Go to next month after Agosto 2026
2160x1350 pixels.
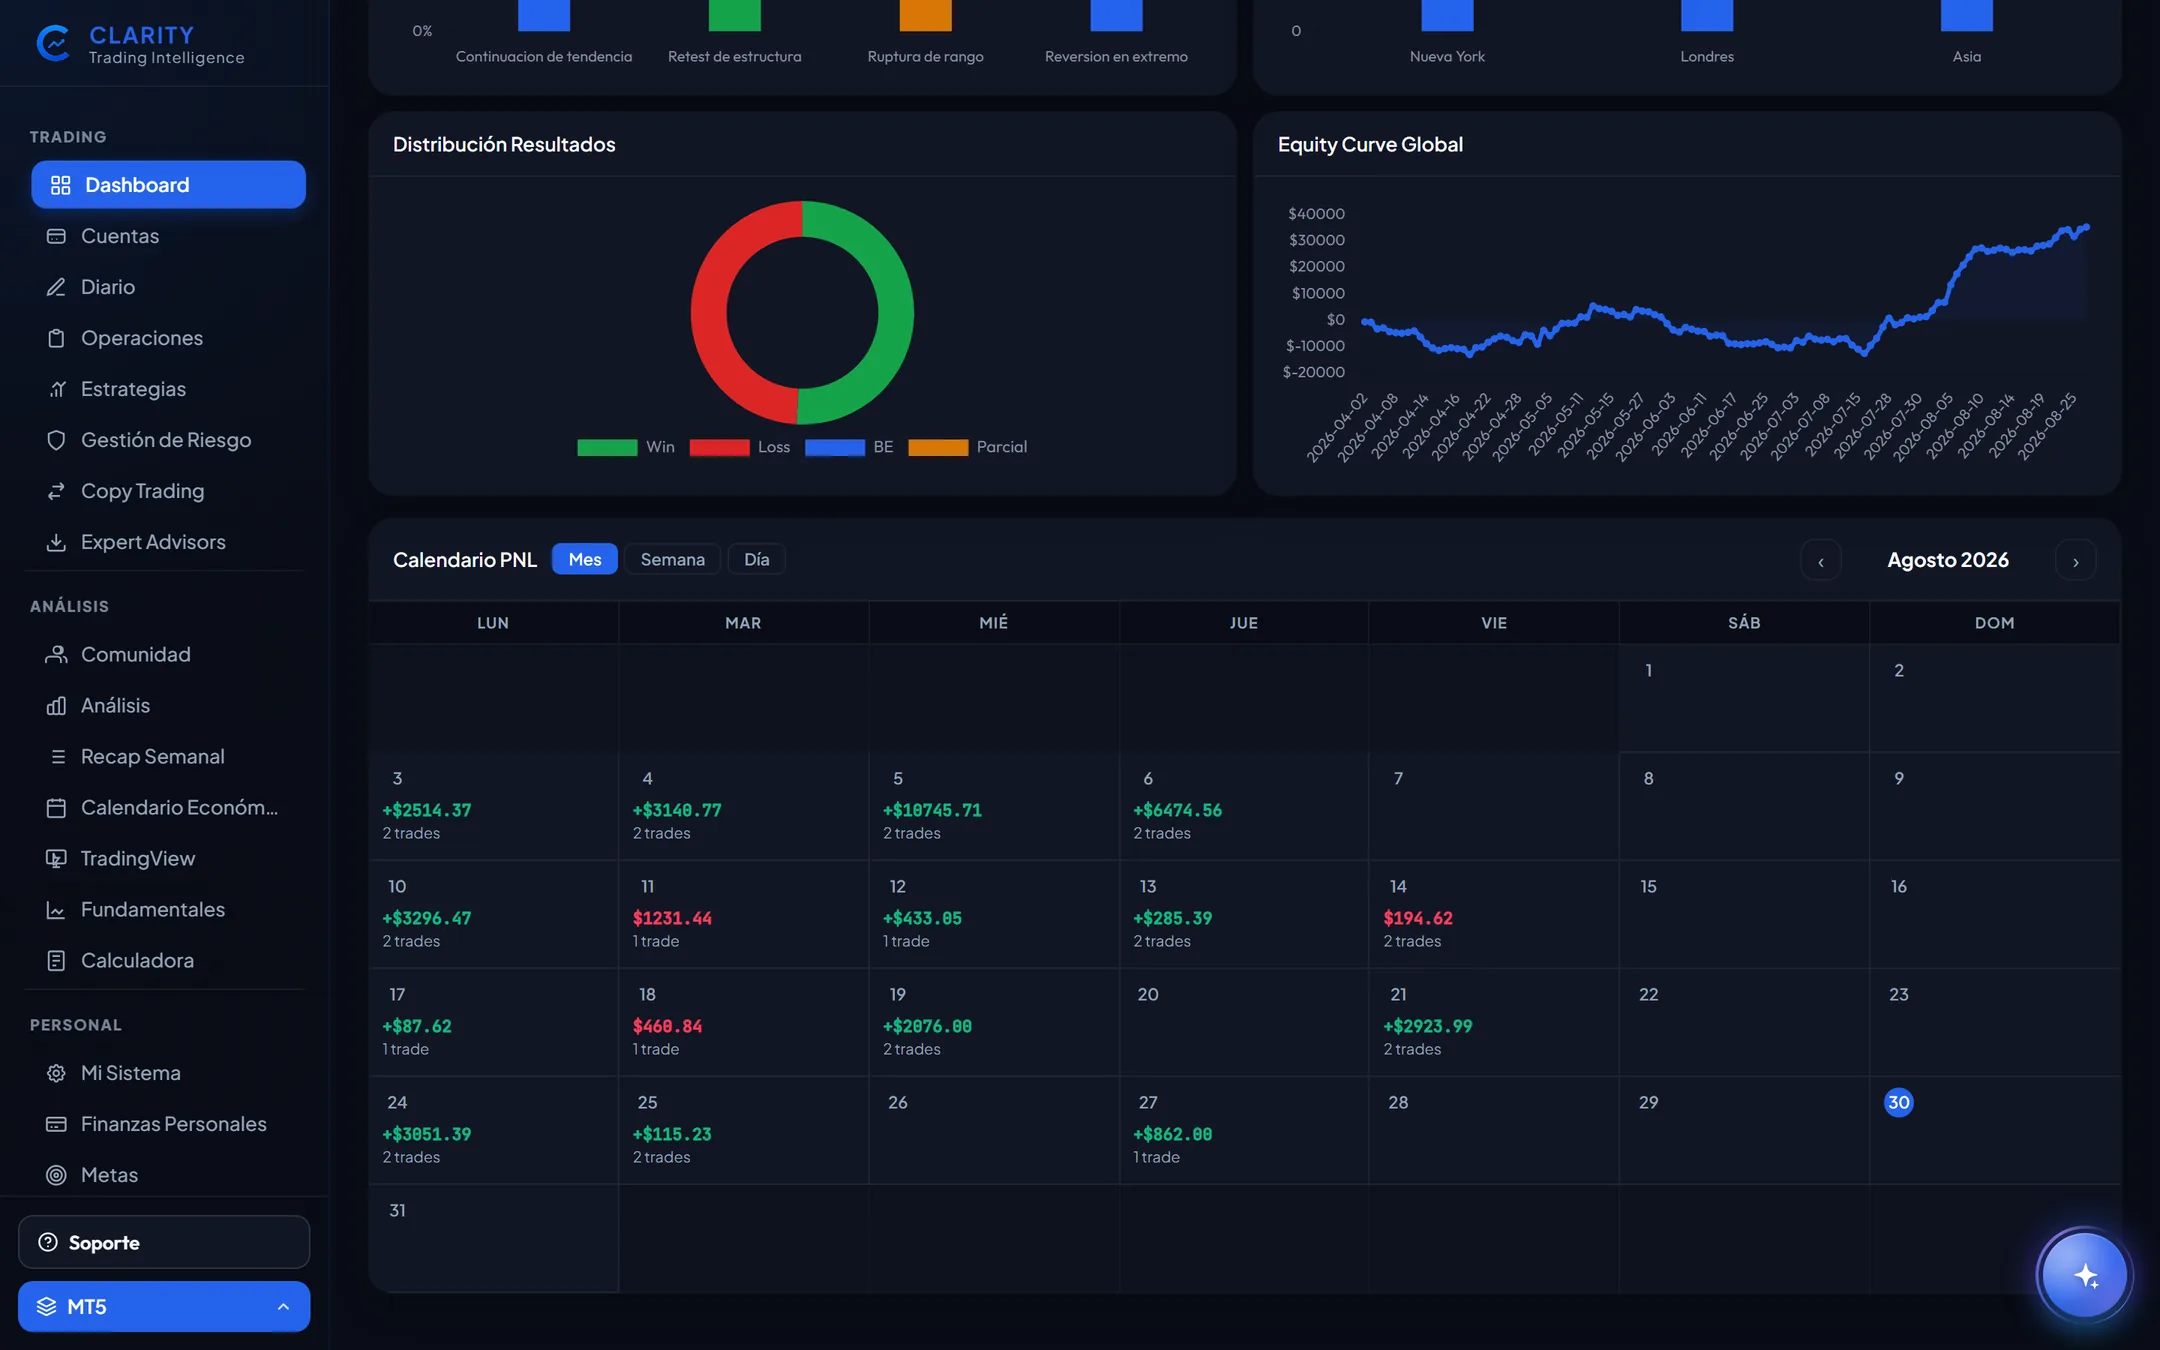click(x=2076, y=560)
